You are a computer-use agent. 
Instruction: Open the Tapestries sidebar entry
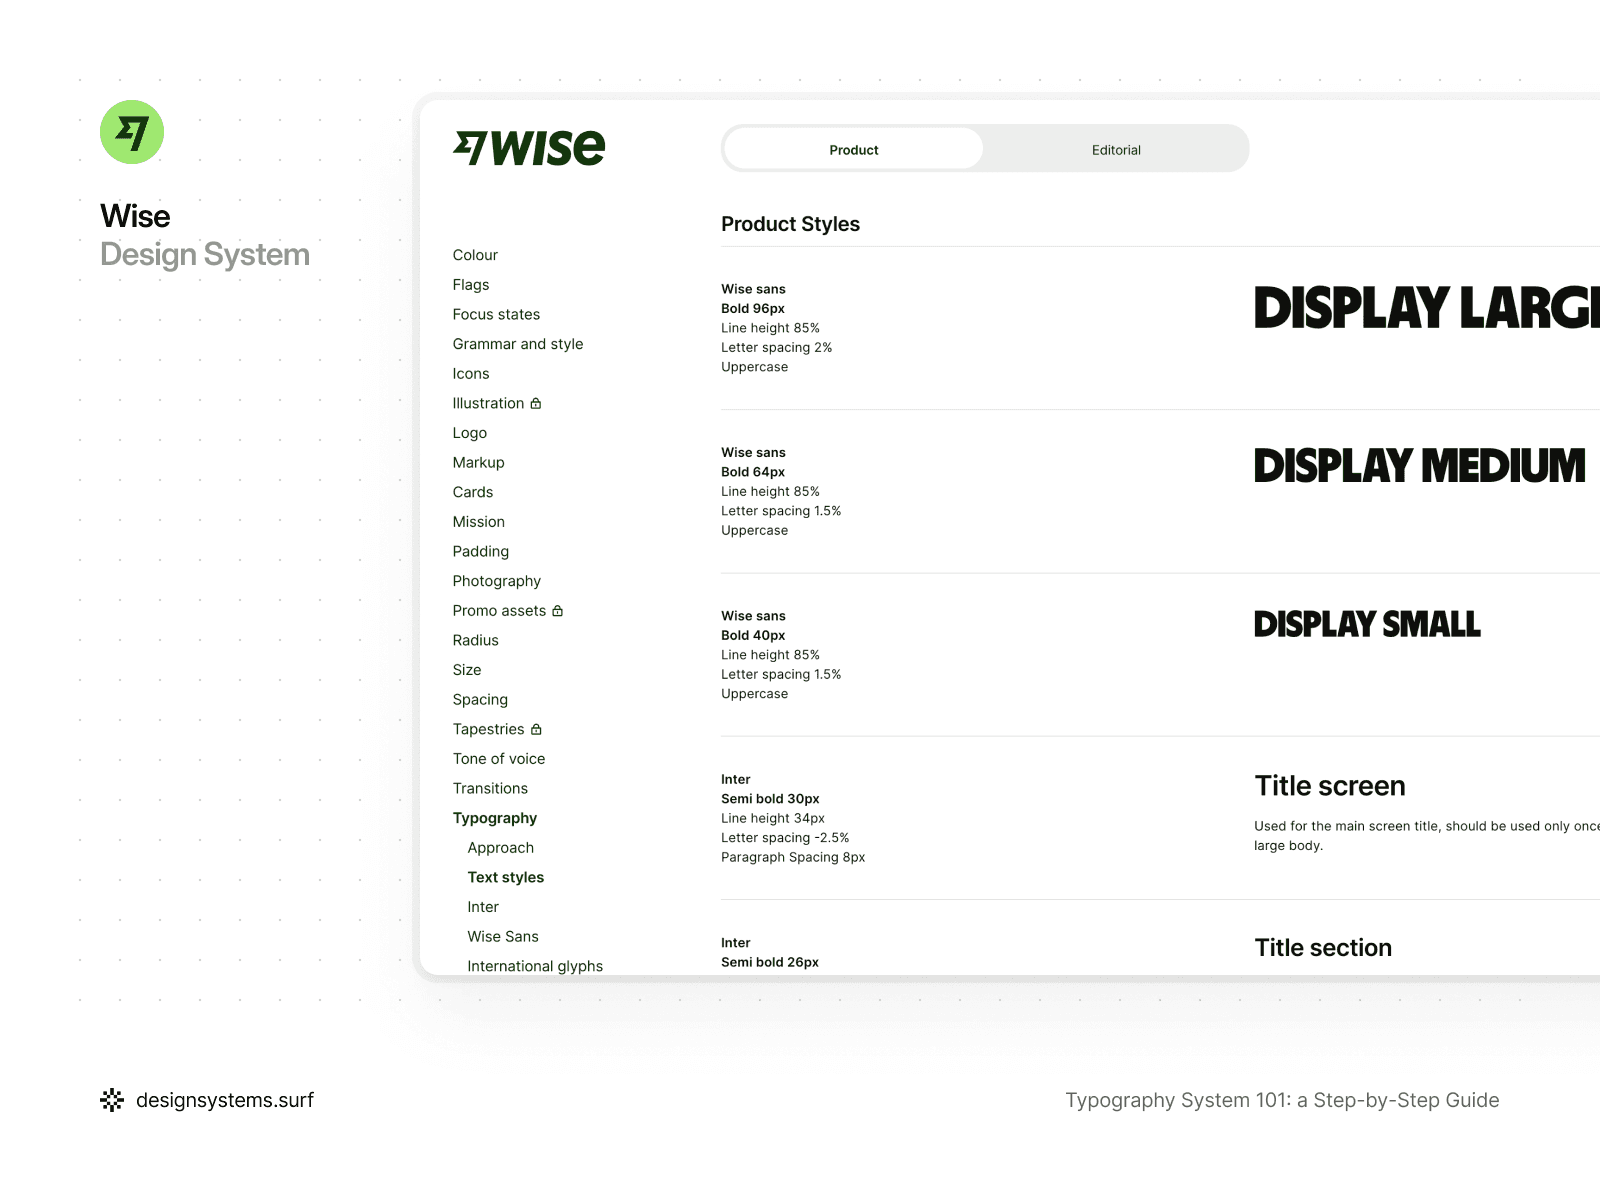click(x=488, y=729)
